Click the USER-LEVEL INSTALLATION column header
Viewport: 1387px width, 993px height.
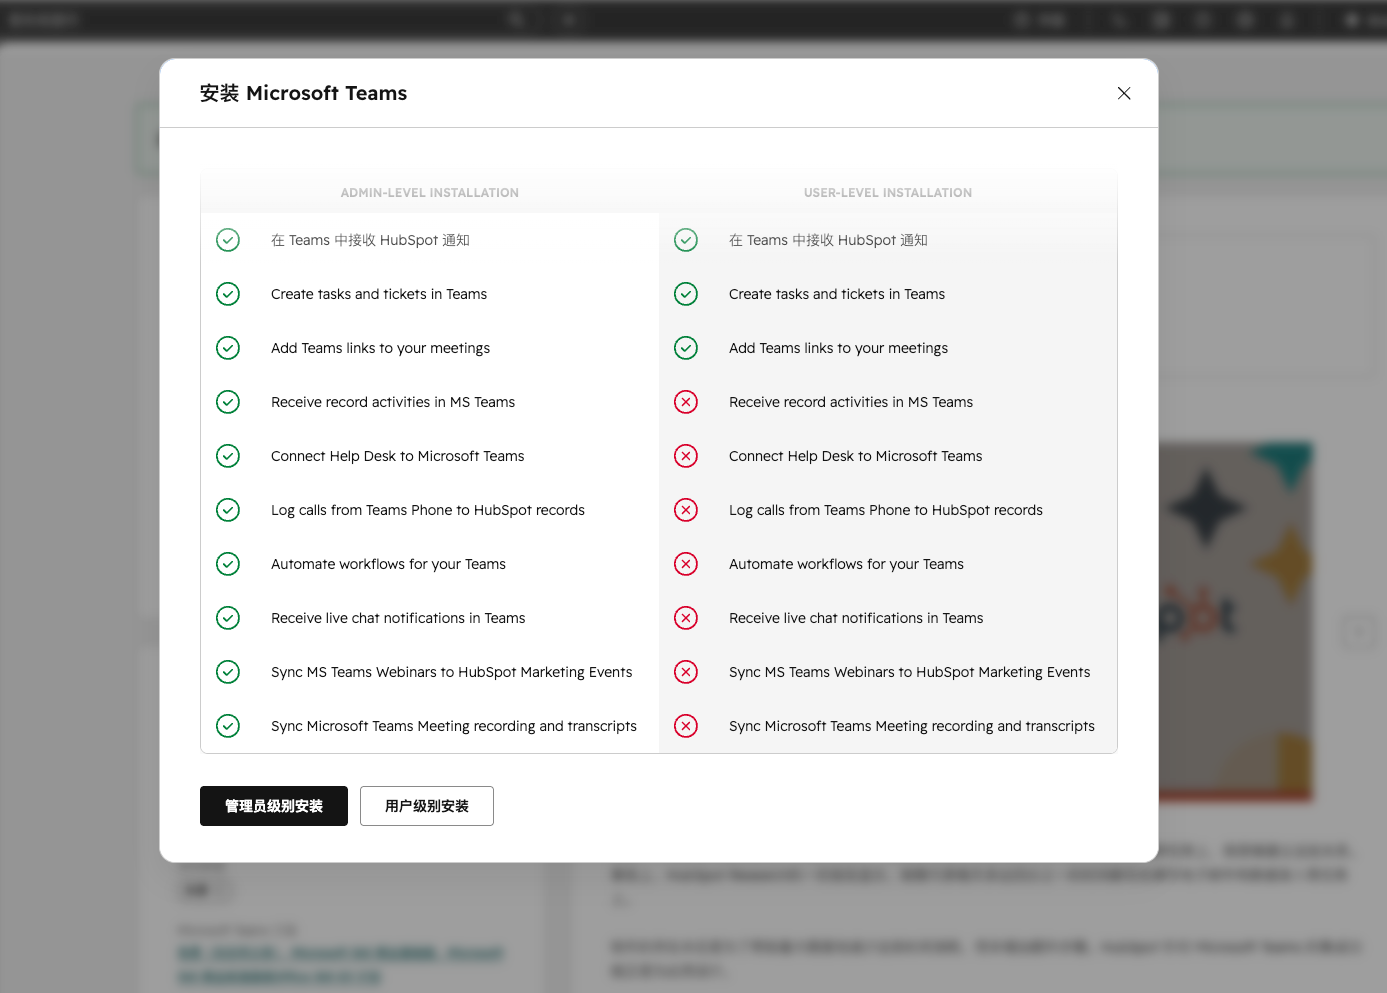coord(888,193)
